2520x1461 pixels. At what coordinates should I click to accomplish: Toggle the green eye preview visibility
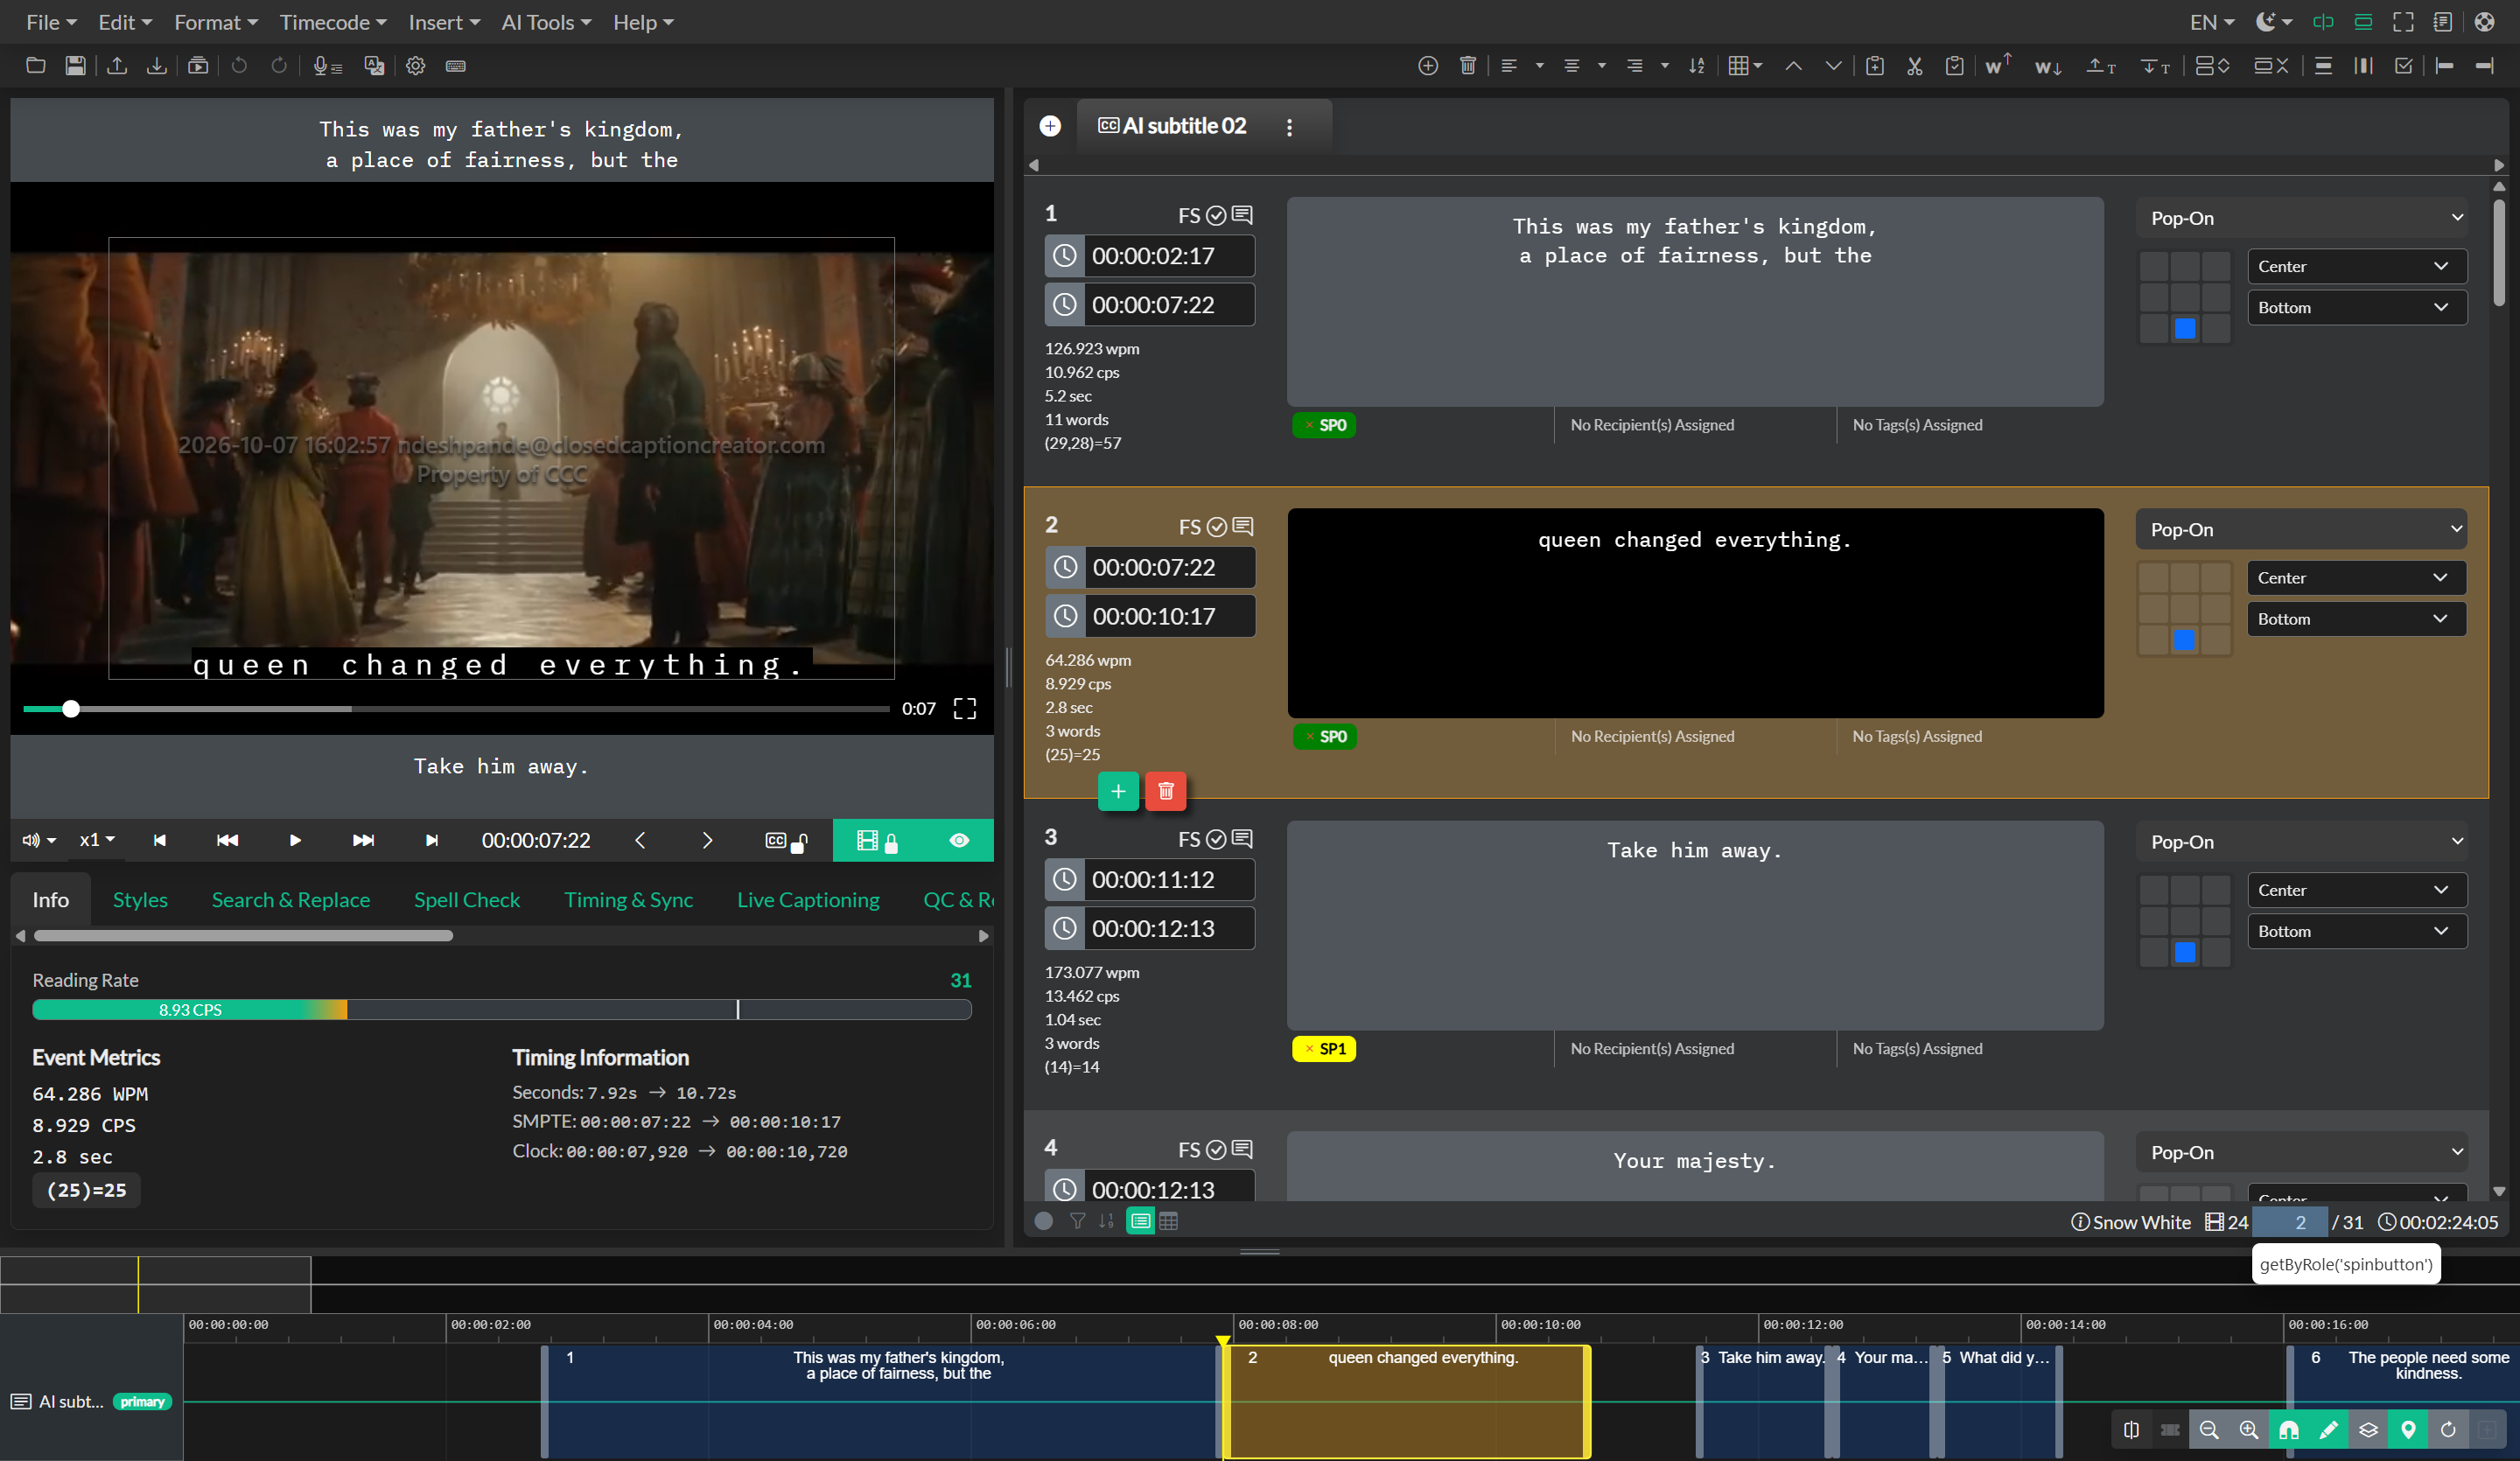(x=959, y=841)
